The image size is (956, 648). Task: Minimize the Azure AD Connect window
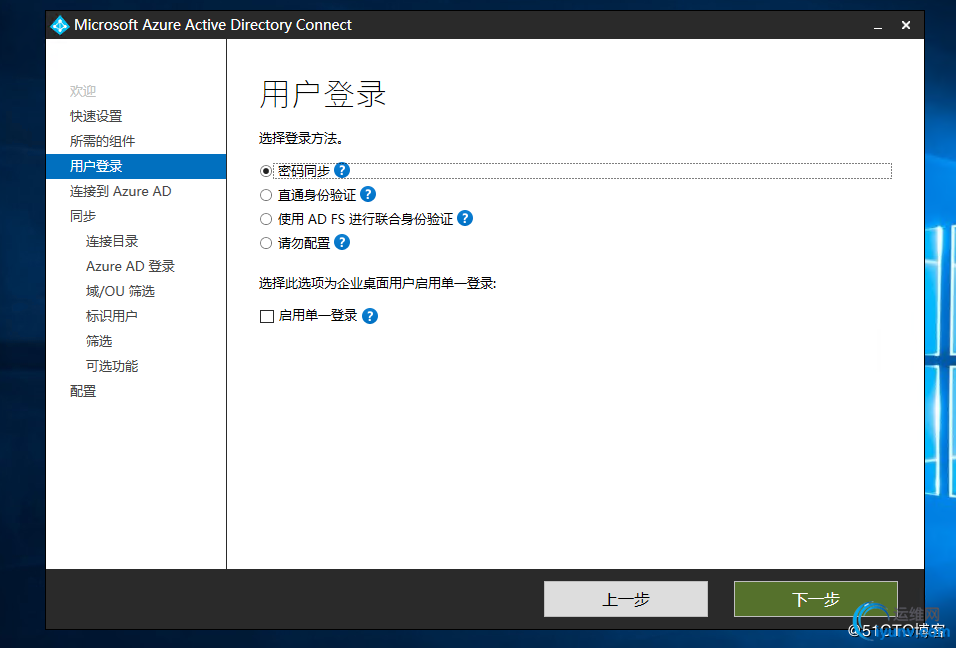(878, 26)
